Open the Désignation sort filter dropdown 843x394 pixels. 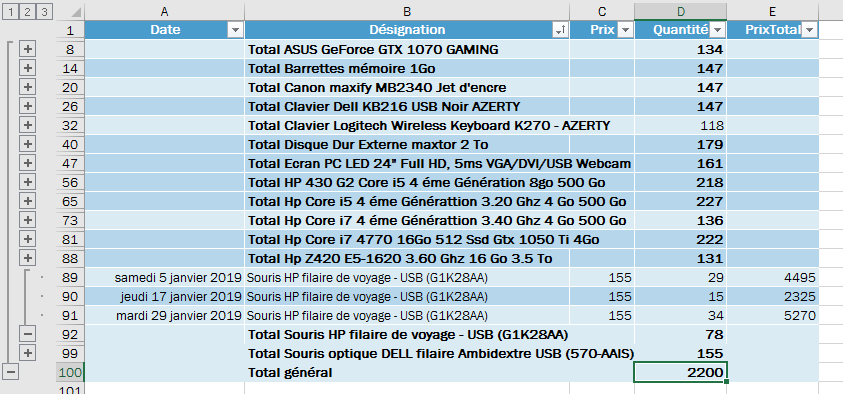point(560,31)
